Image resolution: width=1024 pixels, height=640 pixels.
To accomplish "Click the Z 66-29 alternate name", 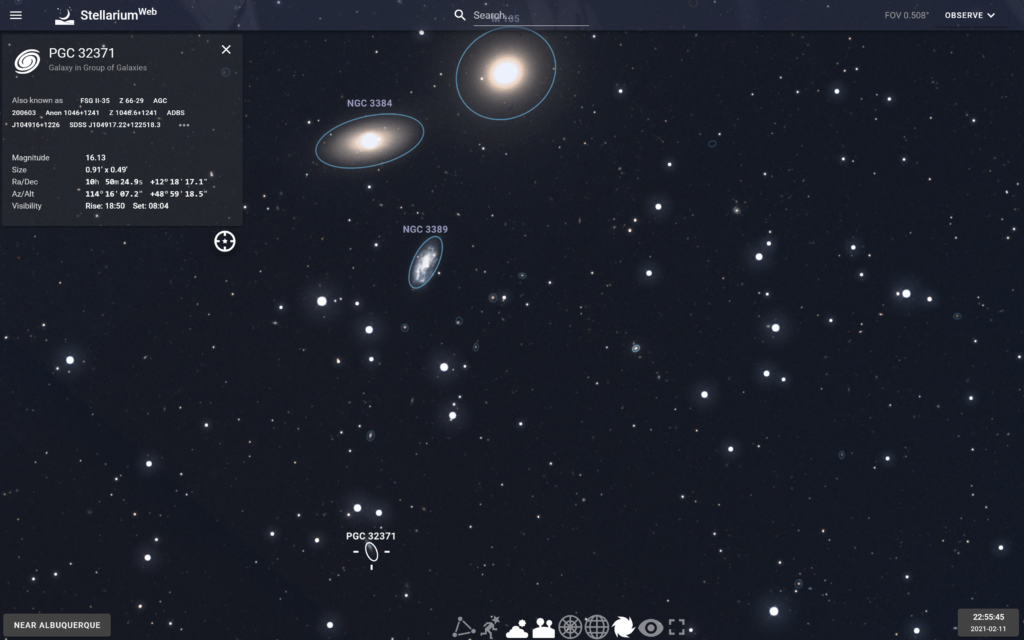I will [x=131, y=101].
